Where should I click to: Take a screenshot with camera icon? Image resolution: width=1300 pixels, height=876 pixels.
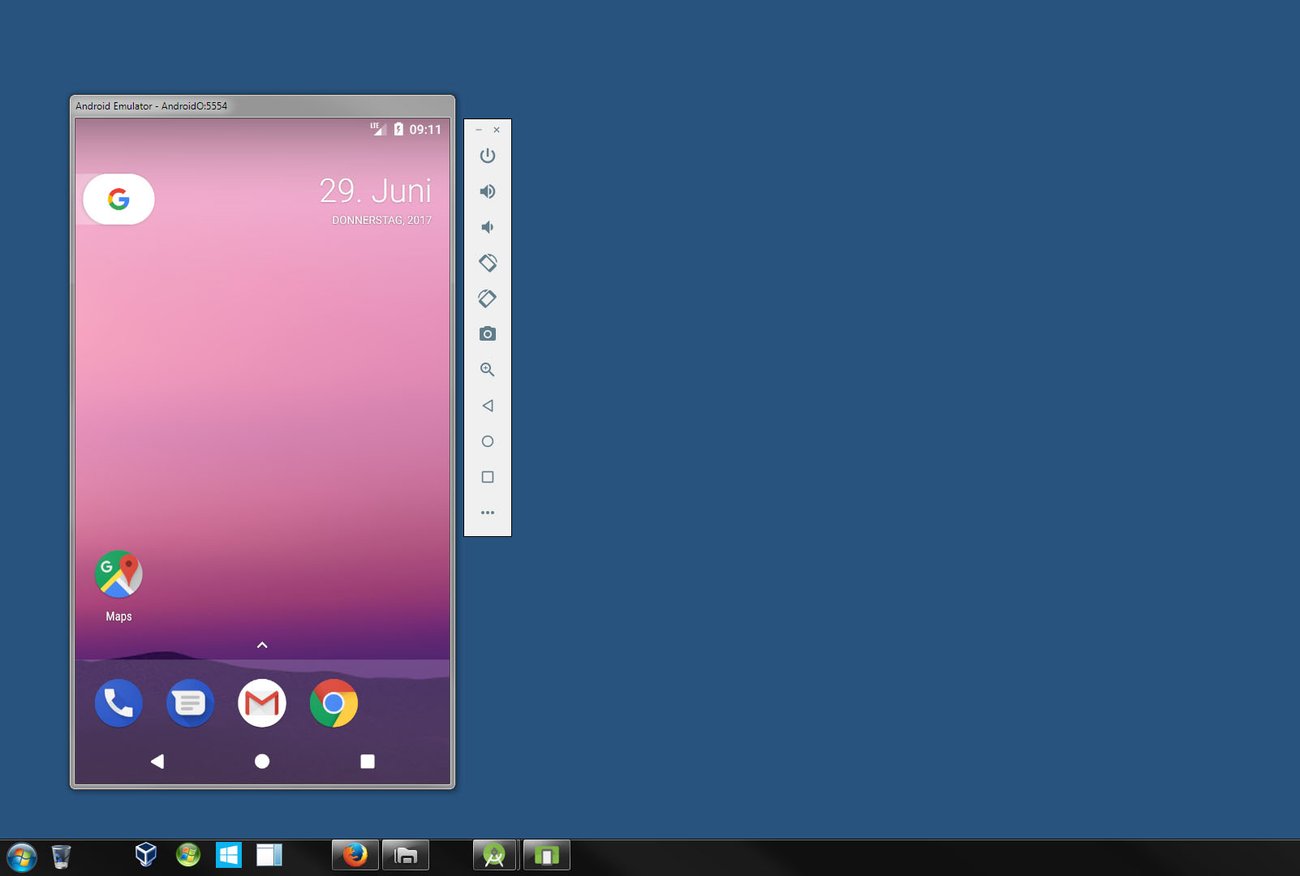point(487,334)
